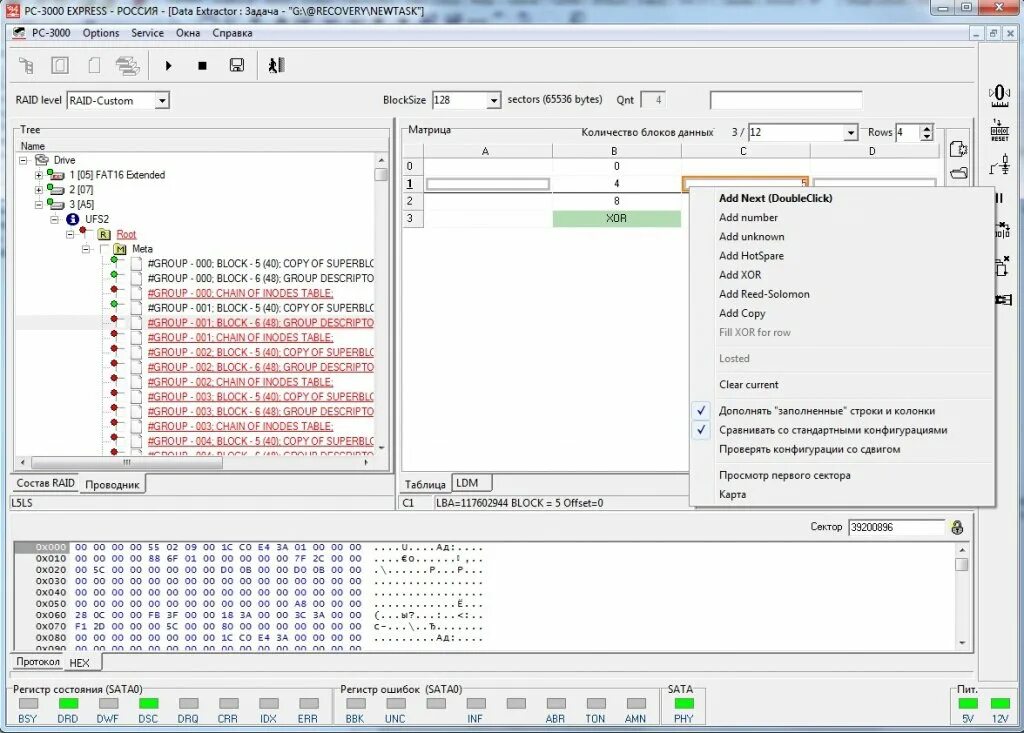Switch to the Протокол tab
Image resolution: width=1024 pixels, height=733 pixels.
click(x=38, y=662)
